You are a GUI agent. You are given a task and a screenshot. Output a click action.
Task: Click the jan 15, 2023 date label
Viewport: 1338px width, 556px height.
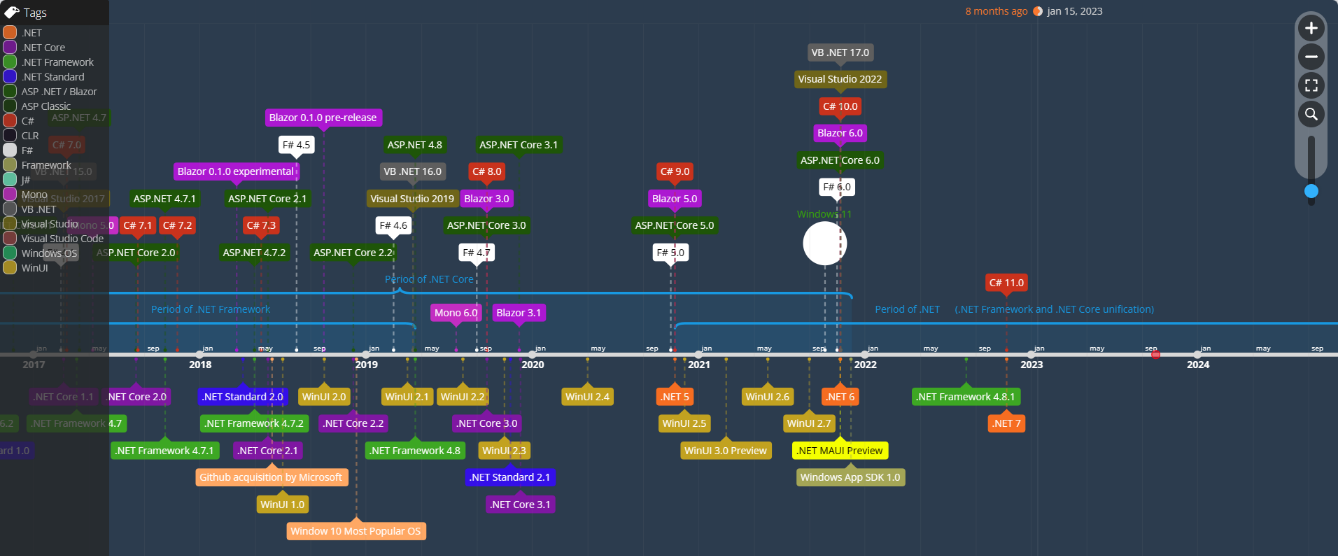click(x=1075, y=11)
